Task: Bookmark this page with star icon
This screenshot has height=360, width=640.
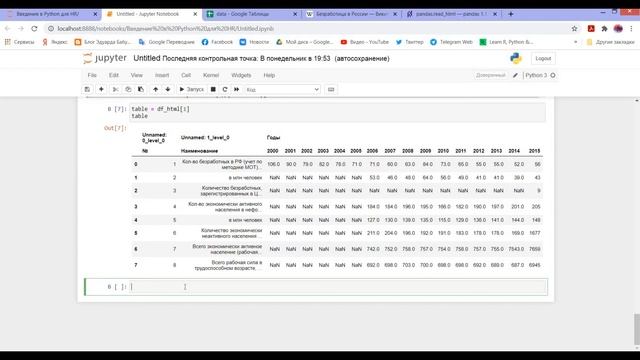Action: click(574, 29)
